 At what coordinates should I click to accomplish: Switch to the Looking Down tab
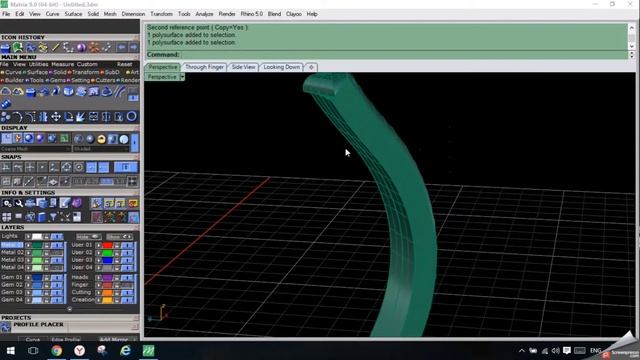click(x=282, y=67)
